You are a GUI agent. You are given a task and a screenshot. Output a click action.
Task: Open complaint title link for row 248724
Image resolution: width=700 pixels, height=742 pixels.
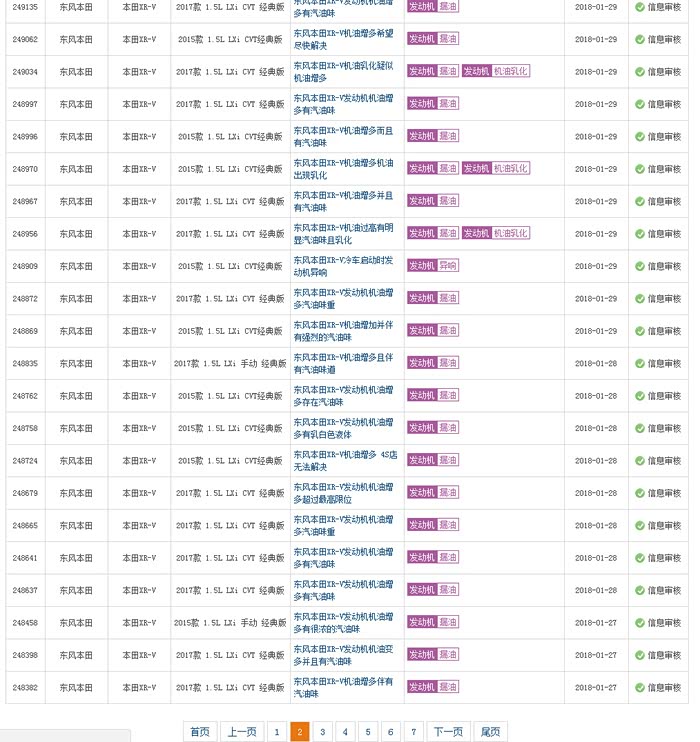click(342, 461)
